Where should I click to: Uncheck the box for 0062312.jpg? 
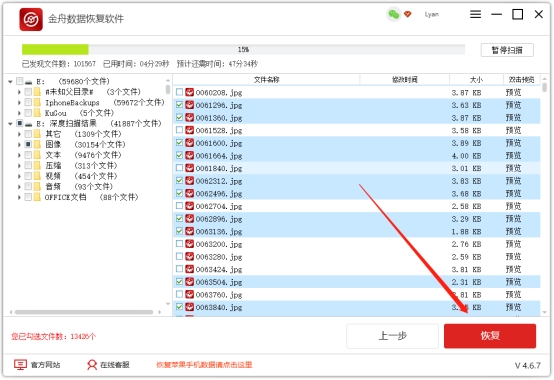[x=179, y=180]
